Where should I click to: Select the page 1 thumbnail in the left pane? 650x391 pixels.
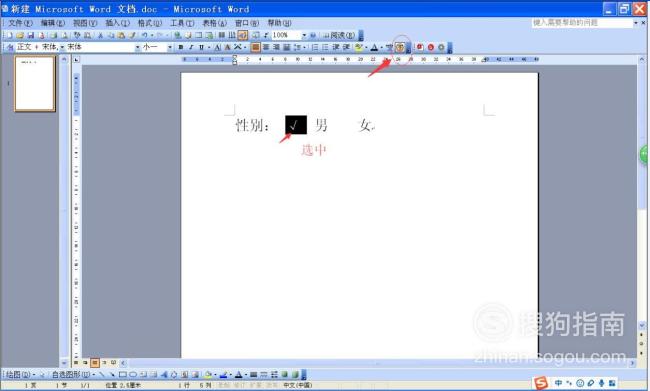click(35, 84)
